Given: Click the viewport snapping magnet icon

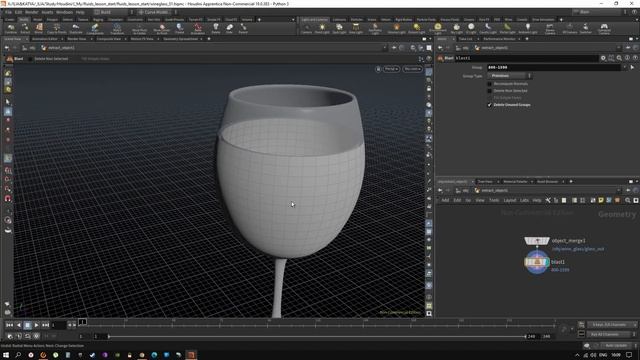Looking at the screenshot, I should (x=8, y=199).
